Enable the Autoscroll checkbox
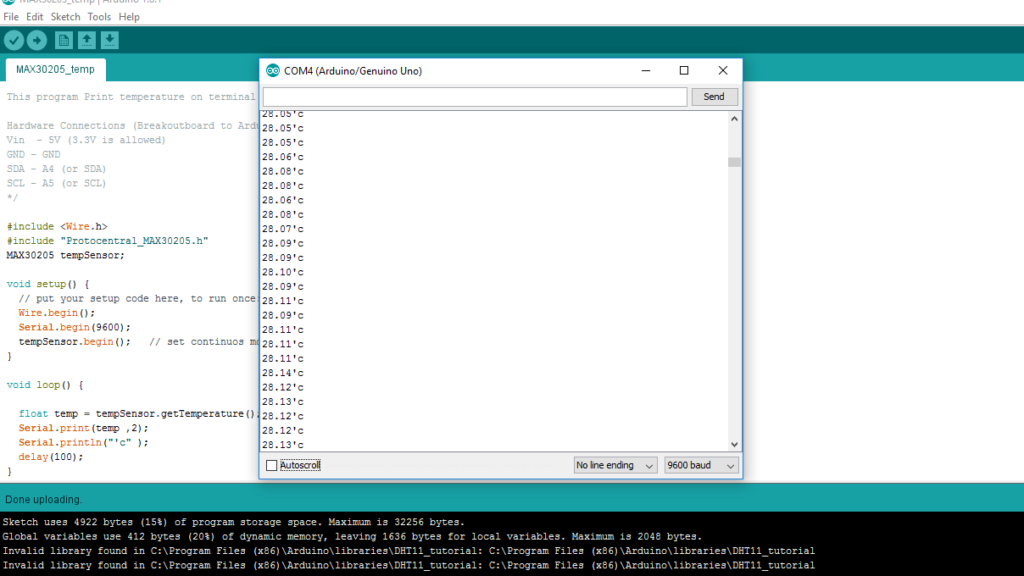 coord(272,466)
